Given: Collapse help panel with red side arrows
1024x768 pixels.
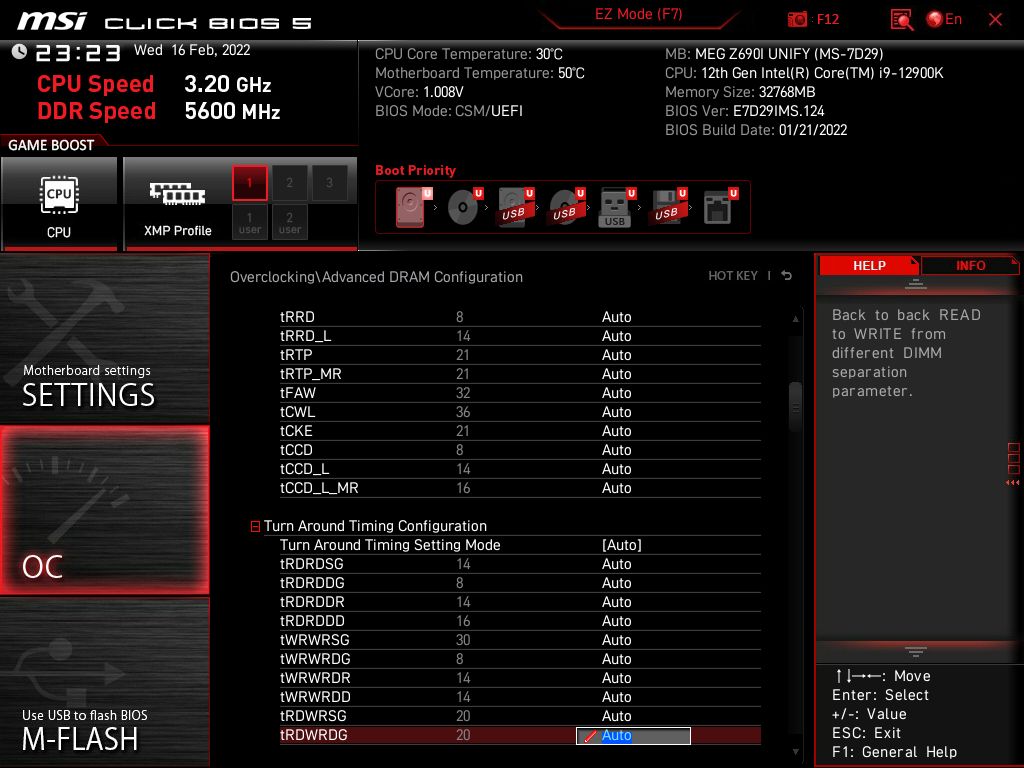Looking at the screenshot, I should click(x=1013, y=483).
